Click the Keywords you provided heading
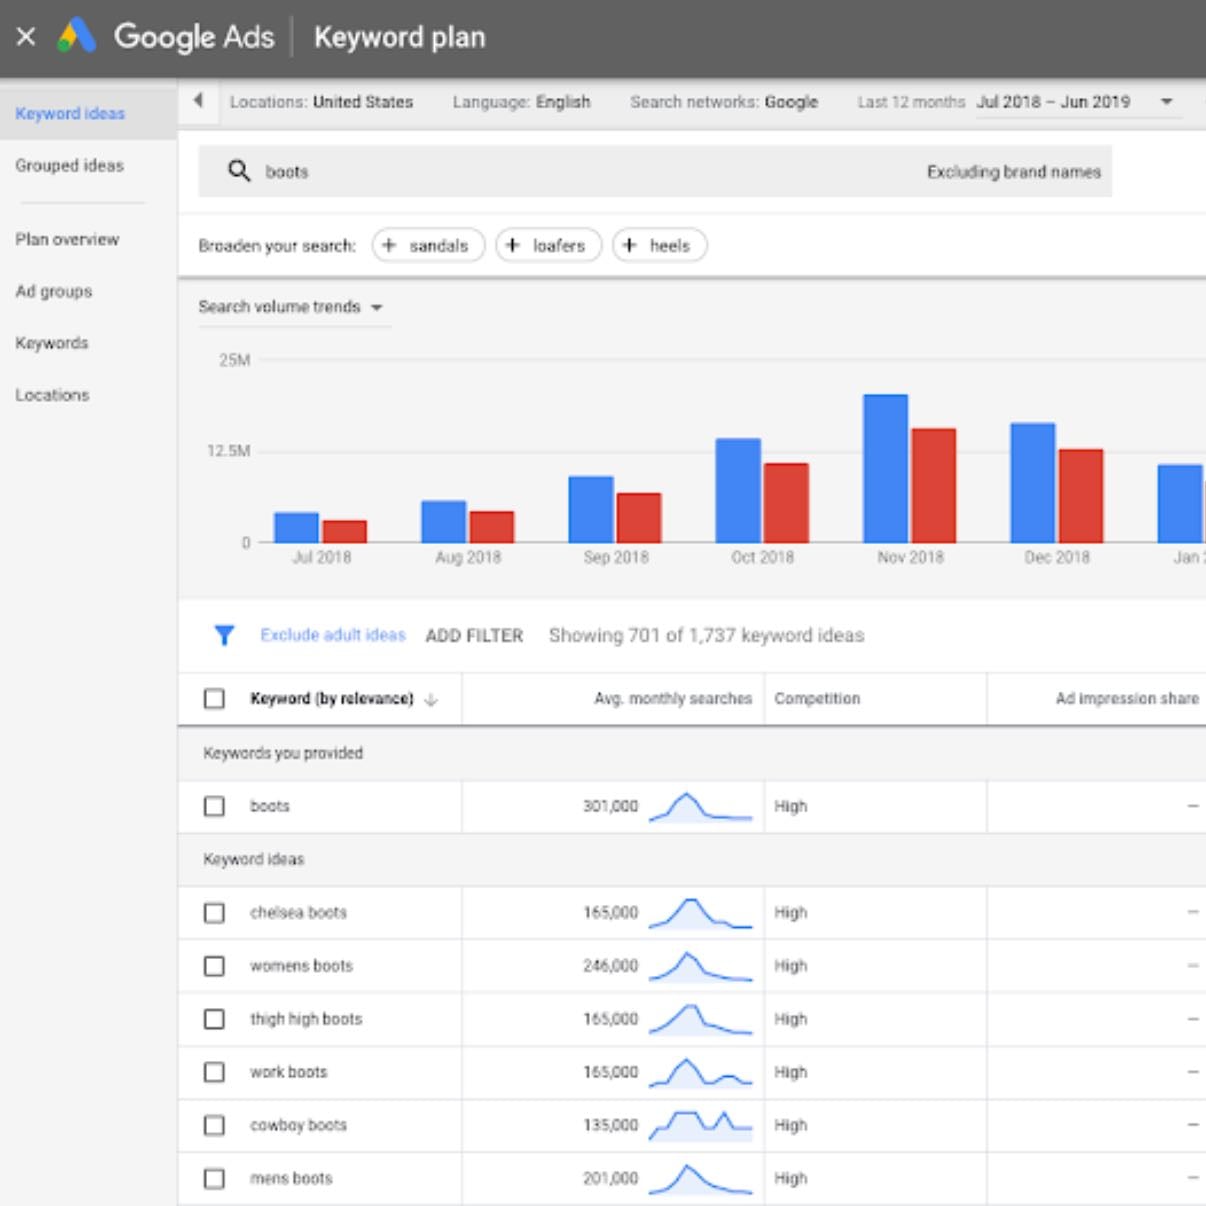Screen dimensions: 1206x1206 click(x=283, y=753)
